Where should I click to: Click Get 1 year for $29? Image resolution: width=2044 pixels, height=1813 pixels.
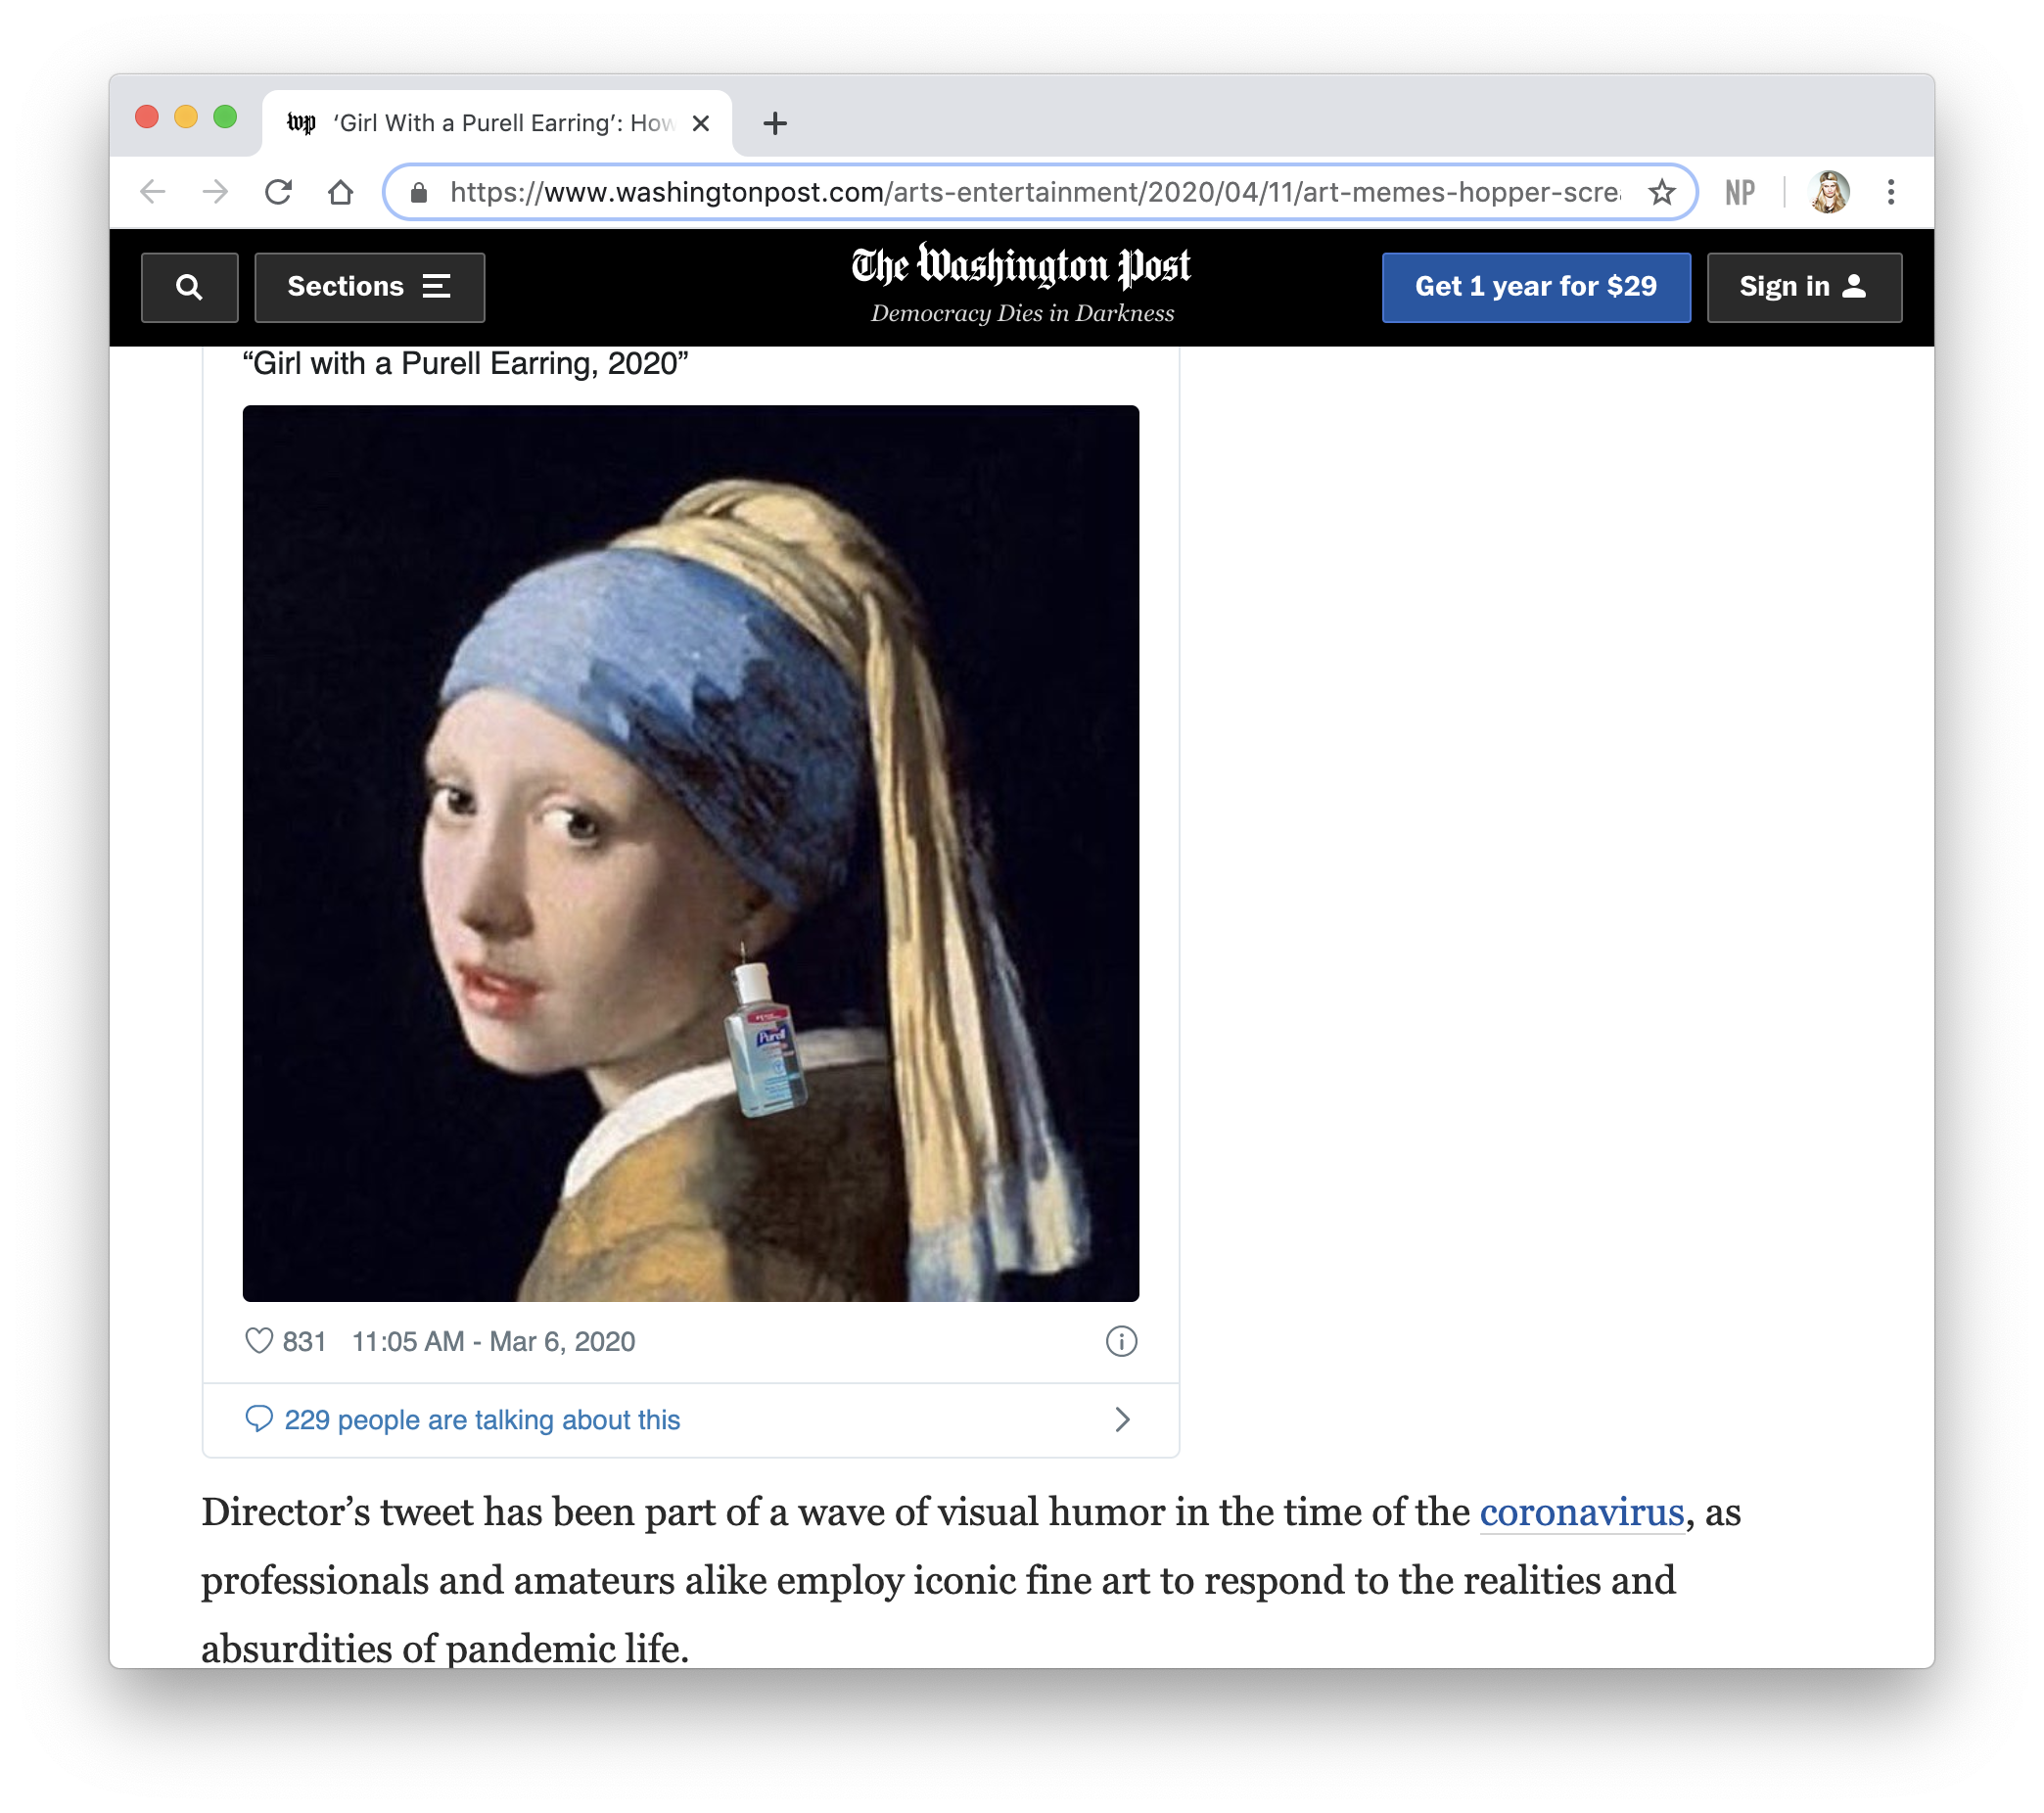click(x=1535, y=287)
